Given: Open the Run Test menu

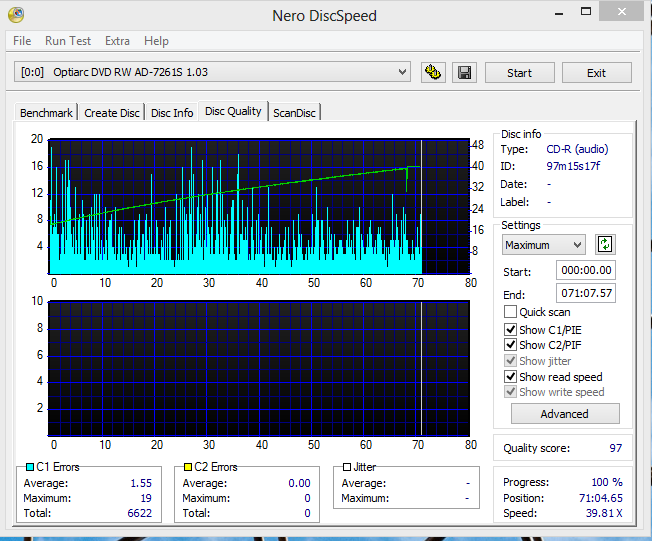Looking at the screenshot, I should coord(68,41).
